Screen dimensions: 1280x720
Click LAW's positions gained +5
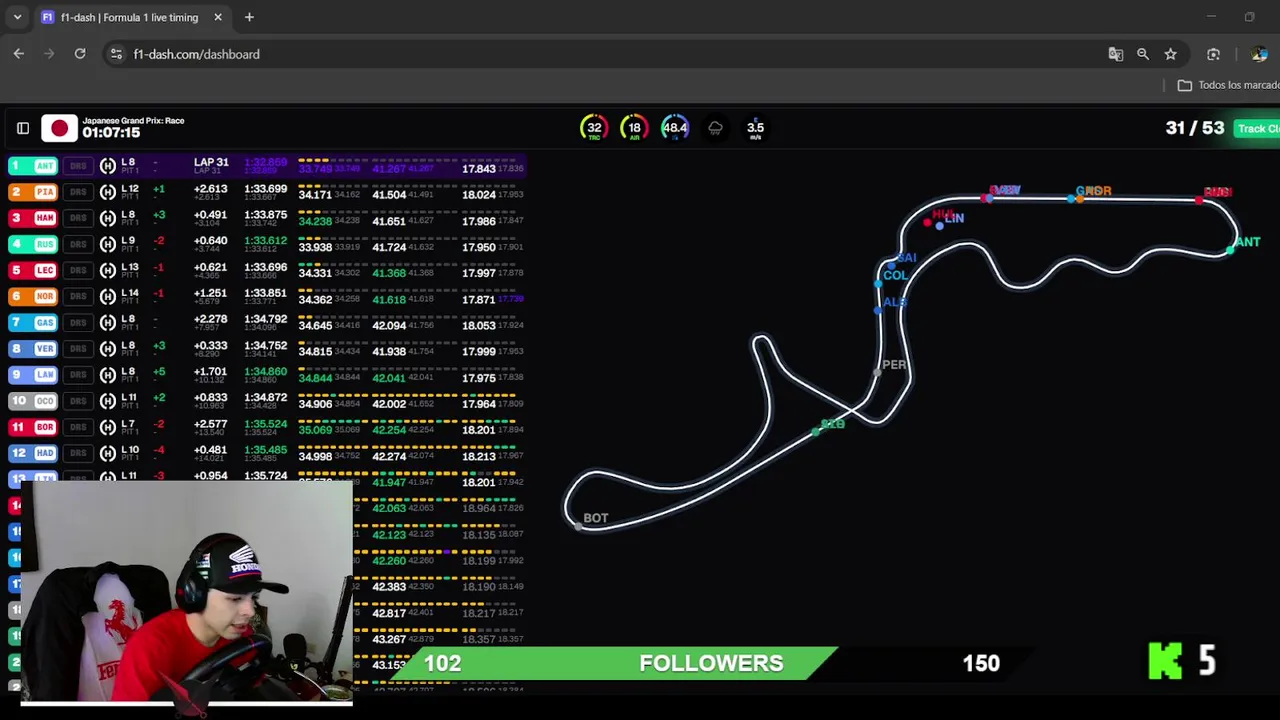click(x=159, y=372)
